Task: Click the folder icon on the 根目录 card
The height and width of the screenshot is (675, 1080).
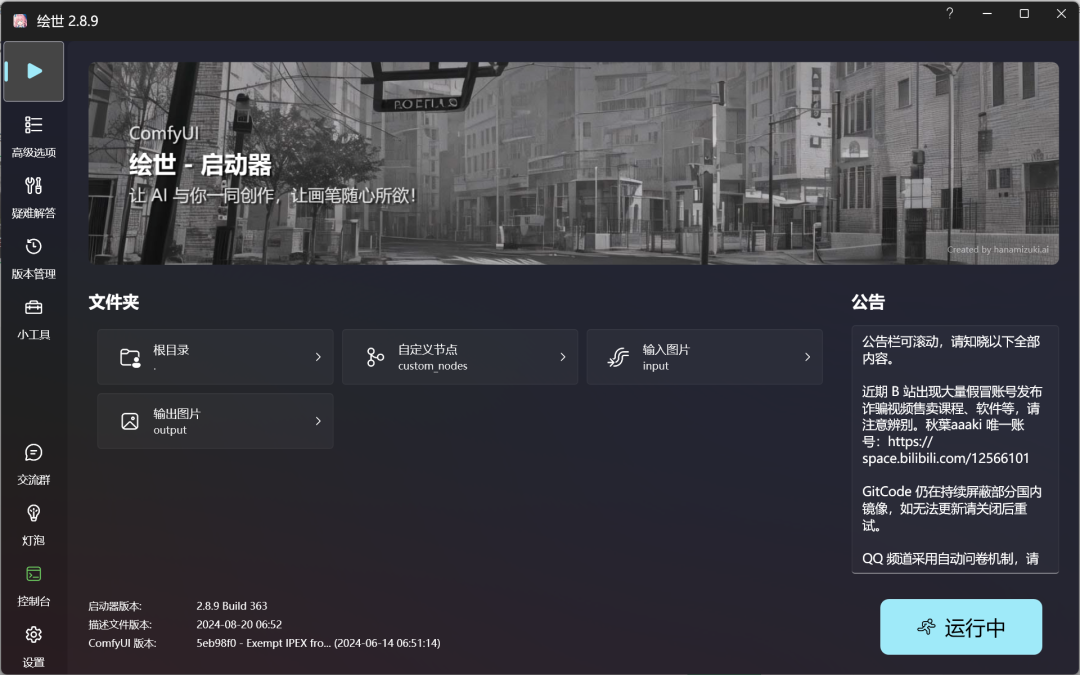Action: tap(128, 357)
